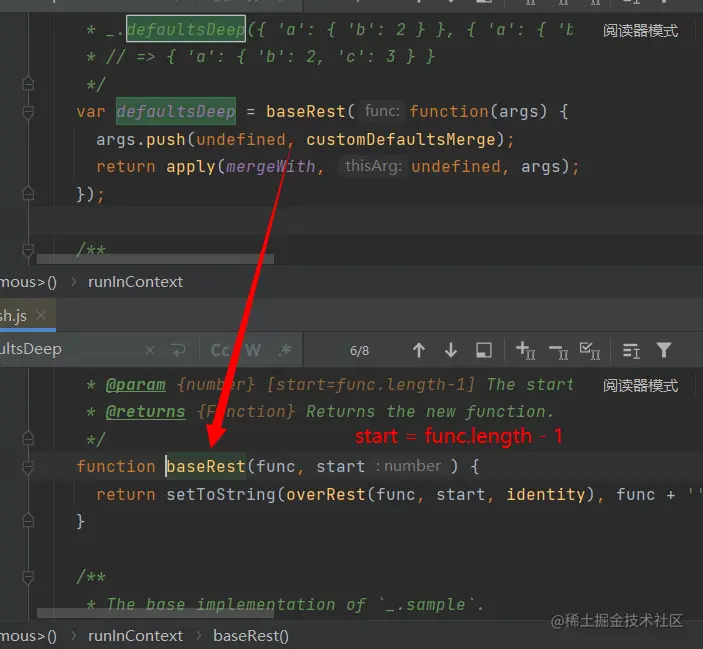703x649 pixels.
Task: Click the baseRest function name definition
Action: [206, 467]
